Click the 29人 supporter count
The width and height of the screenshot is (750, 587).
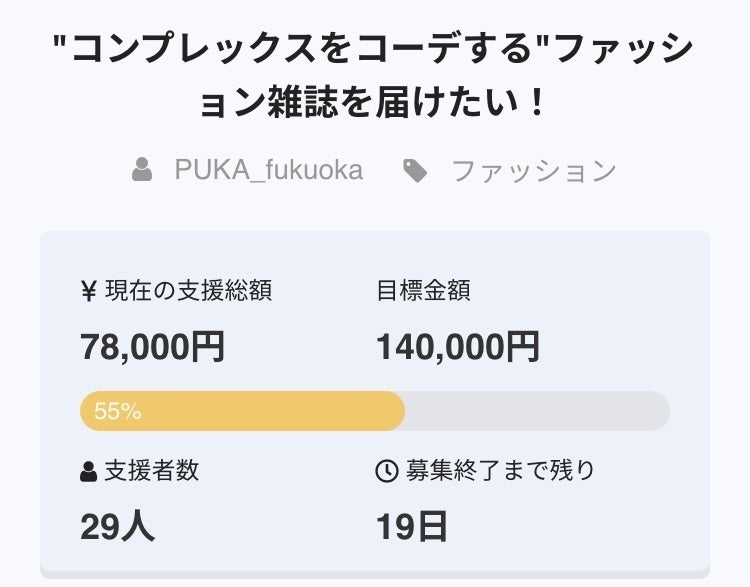[117, 526]
